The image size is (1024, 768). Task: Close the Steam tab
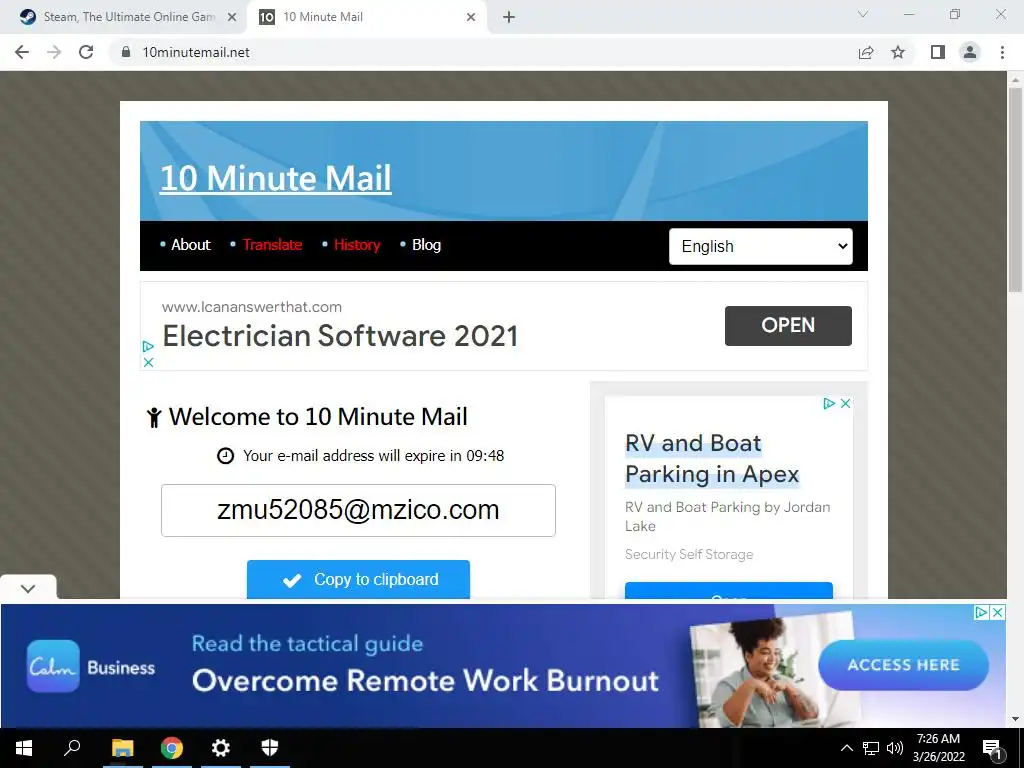pyautogui.click(x=232, y=17)
